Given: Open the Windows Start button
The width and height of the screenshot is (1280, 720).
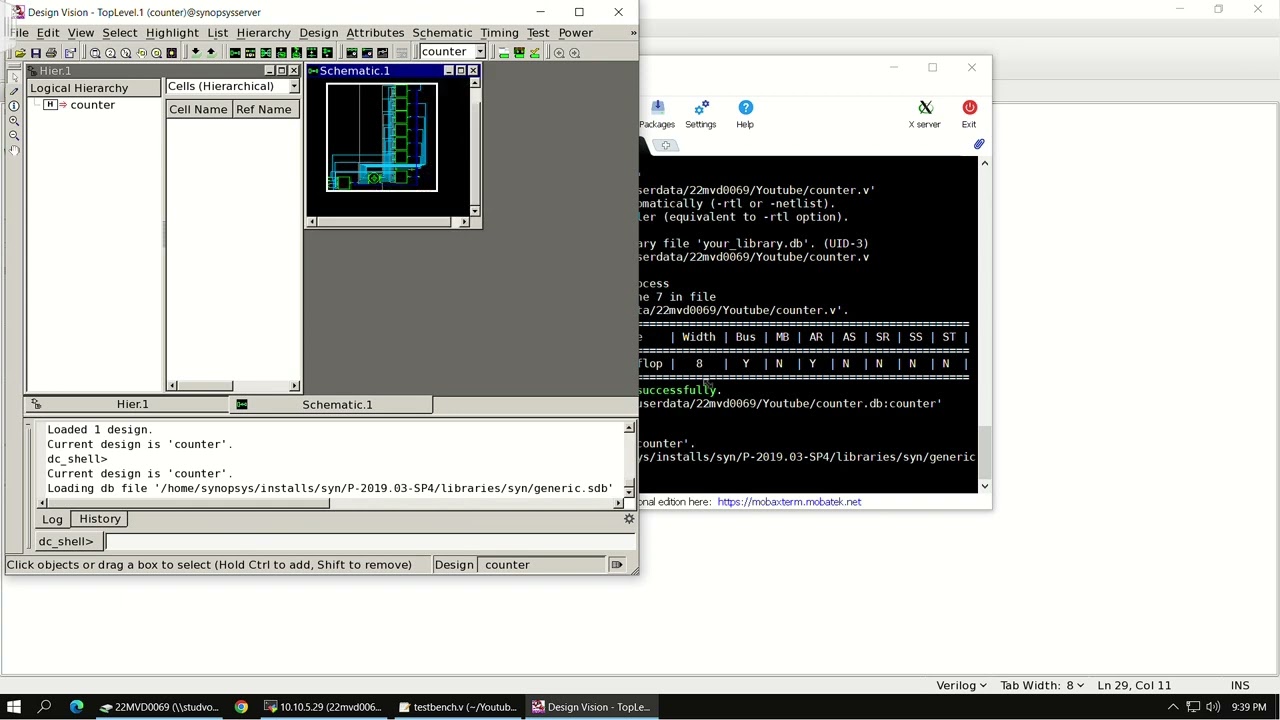Looking at the screenshot, I should 14,707.
